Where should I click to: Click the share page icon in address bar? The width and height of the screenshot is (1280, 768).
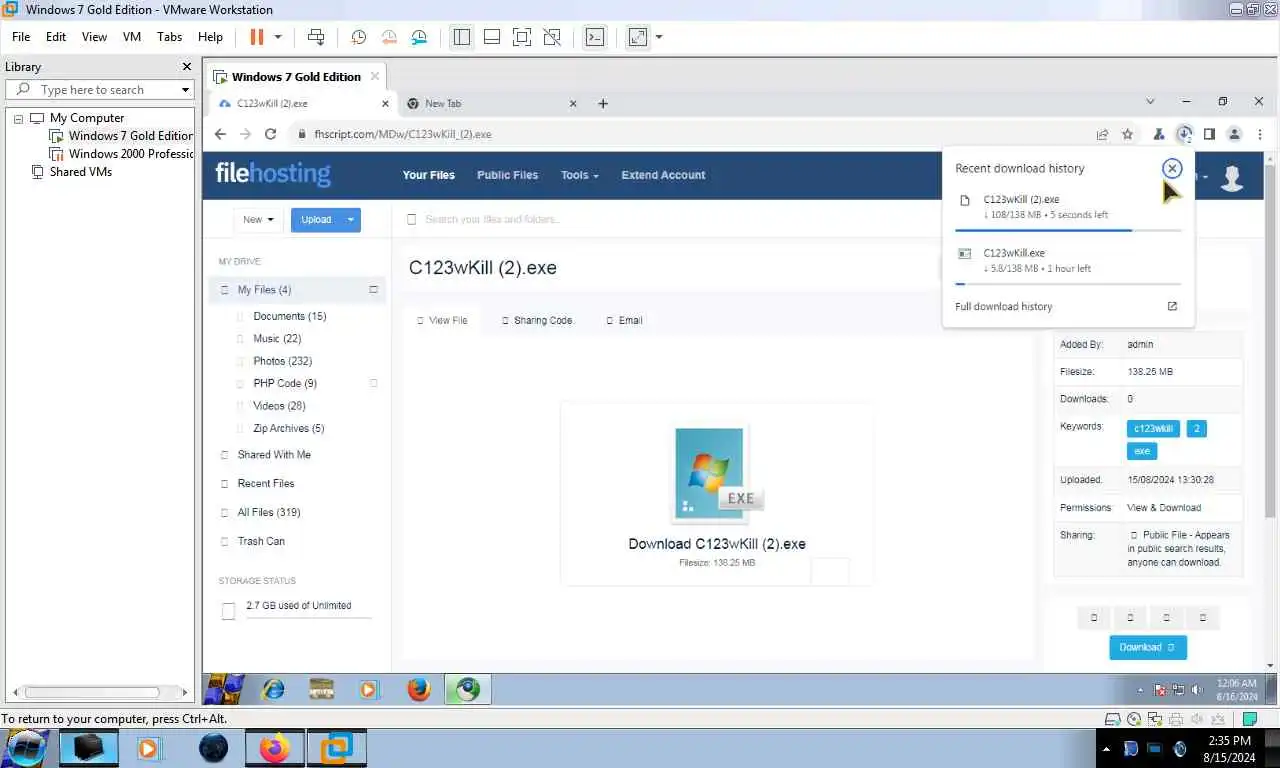pos(1102,134)
